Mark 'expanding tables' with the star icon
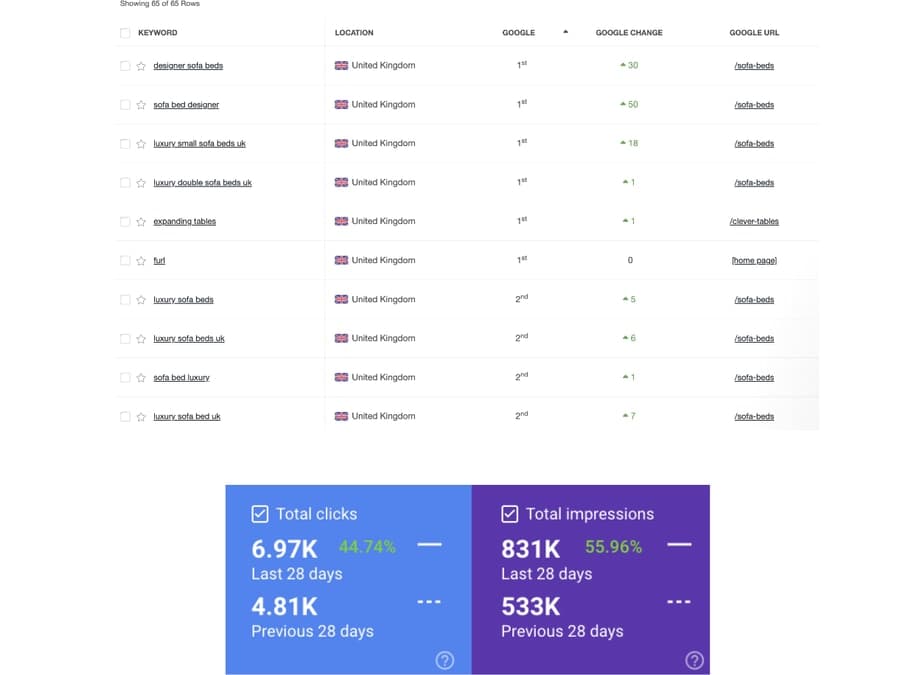Viewport: 900px width, 675px height. click(x=141, y=222)
